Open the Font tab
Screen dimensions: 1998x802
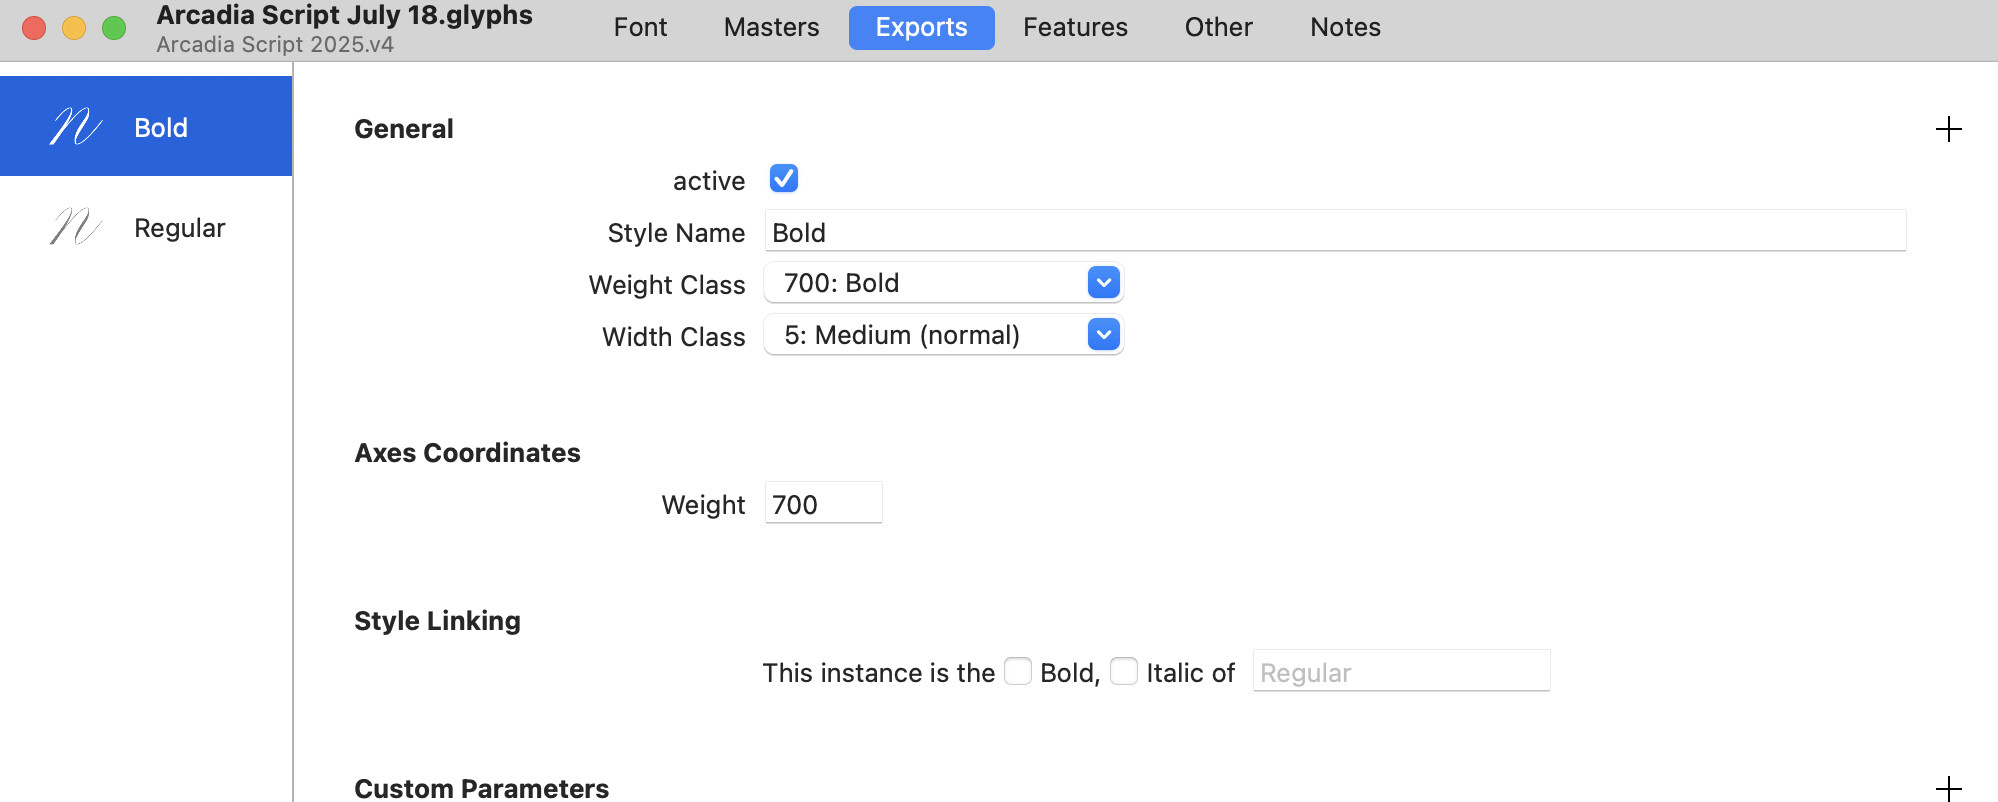click(640, 27)
